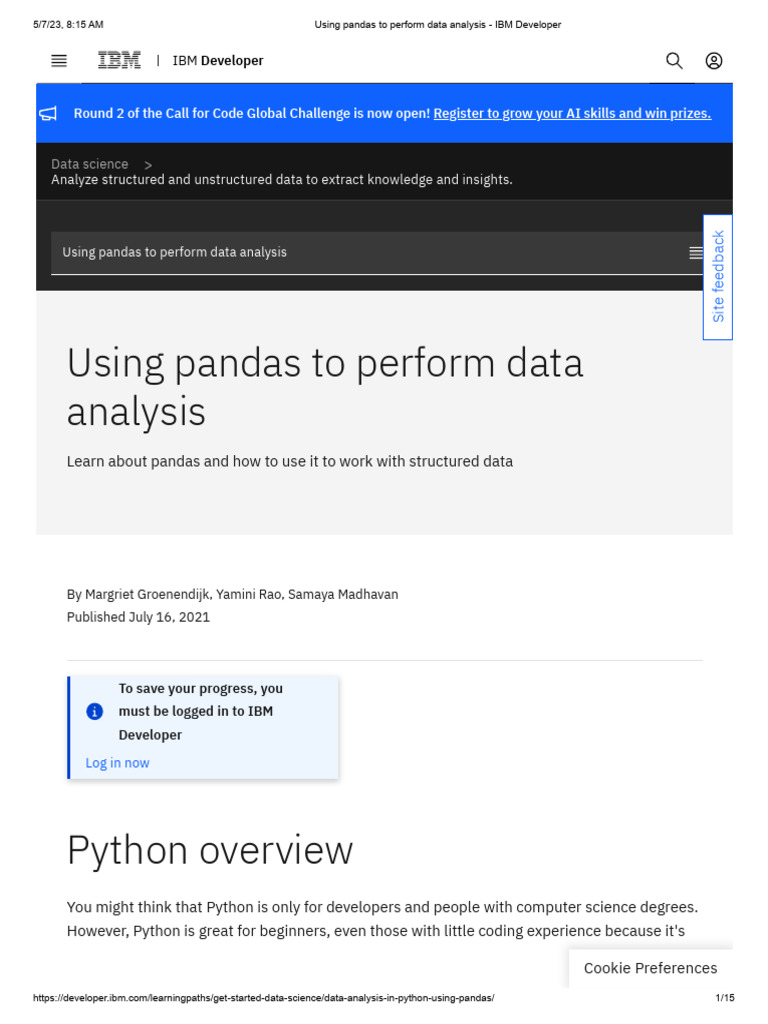The height and width of the screenshot is (1024, 768).
Task: Click the IBM logo
Action: click(x=119, y=61)
